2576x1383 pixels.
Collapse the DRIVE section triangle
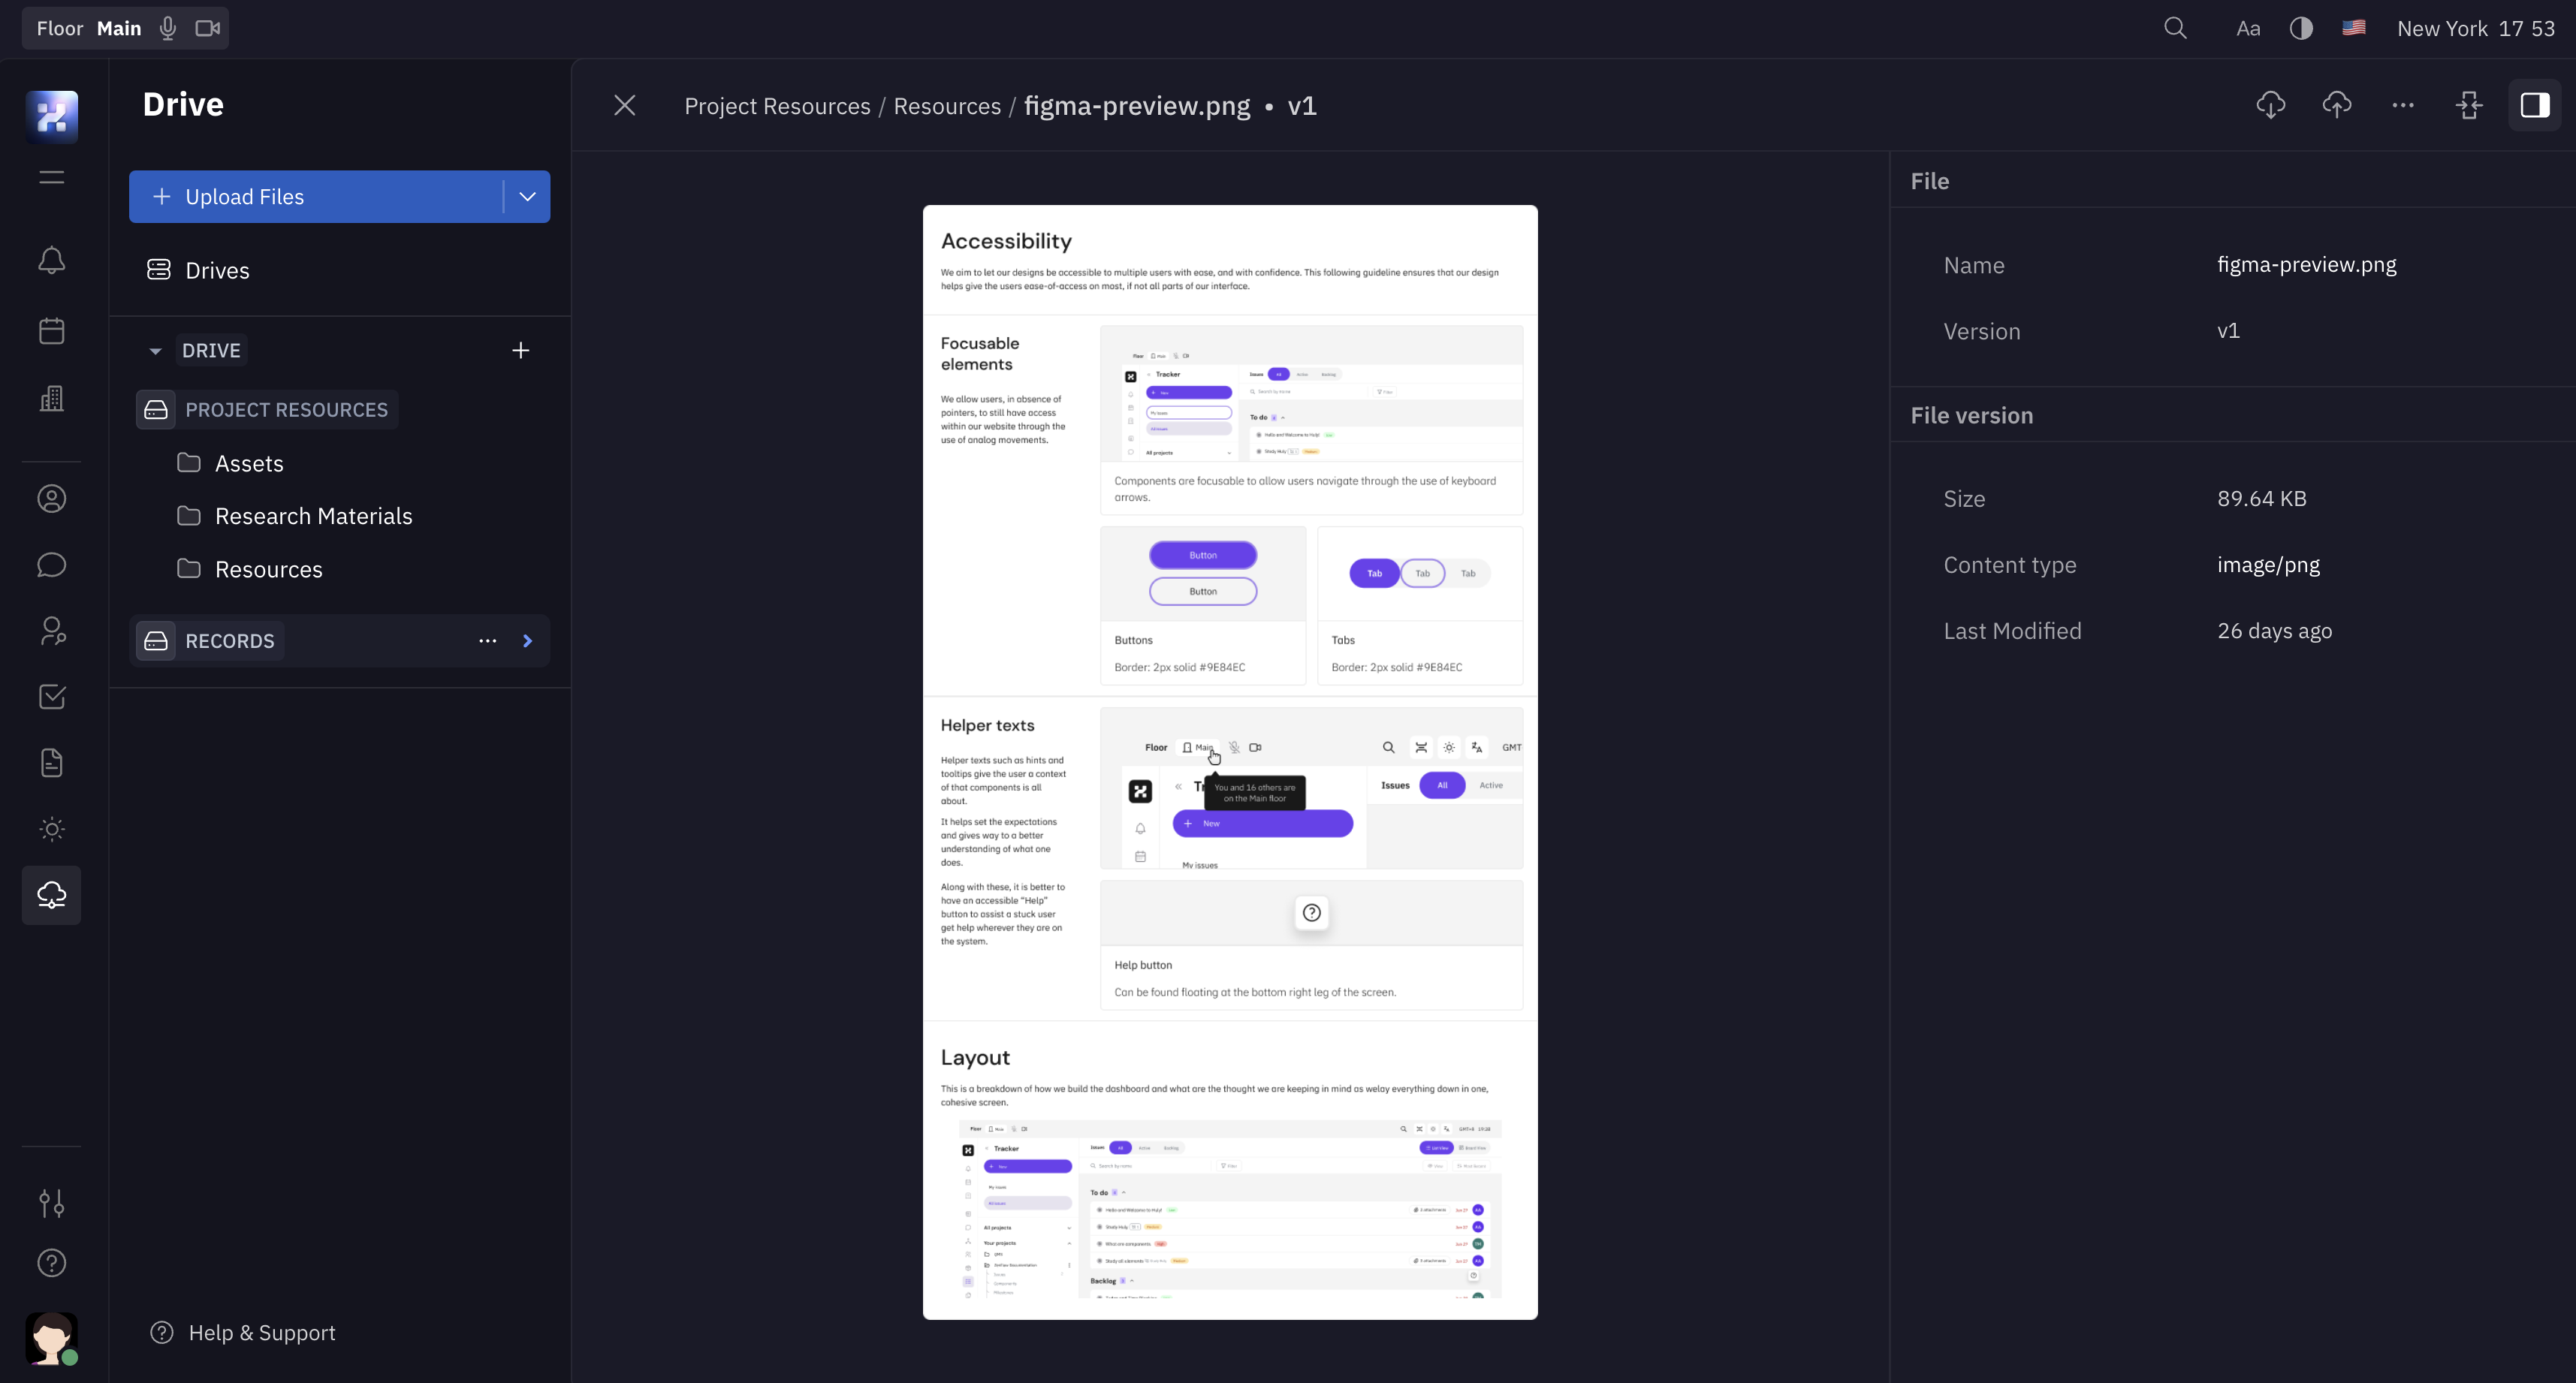(155, 351)
